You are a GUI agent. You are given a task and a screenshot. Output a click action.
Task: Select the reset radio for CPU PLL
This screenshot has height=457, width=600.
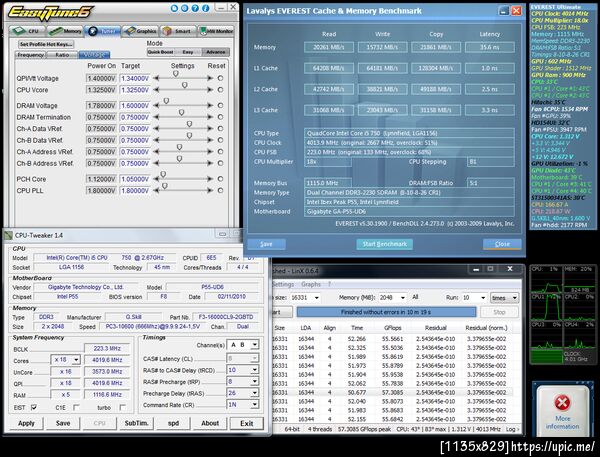coord(220,191)
